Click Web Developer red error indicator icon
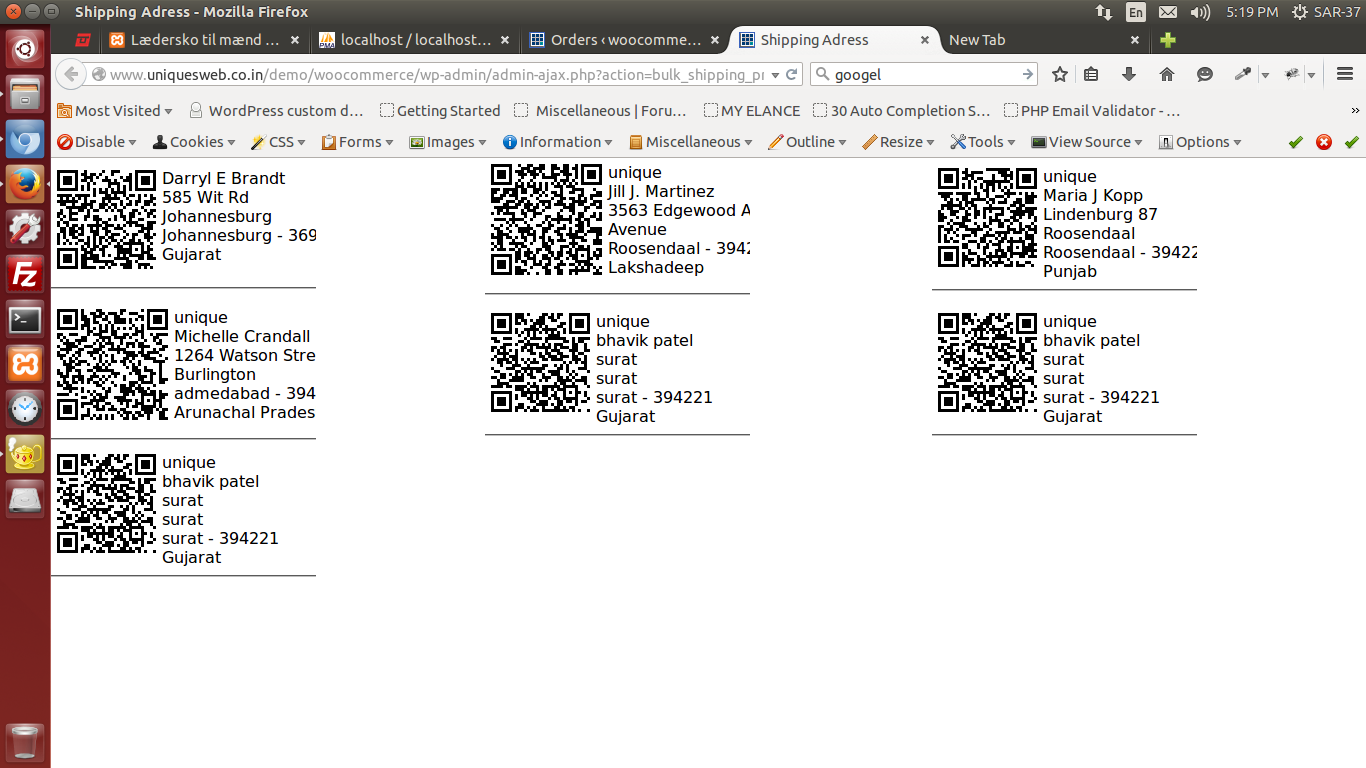Image resolution: width=1366 pixels, height=768 pixels. [1324, 142]
